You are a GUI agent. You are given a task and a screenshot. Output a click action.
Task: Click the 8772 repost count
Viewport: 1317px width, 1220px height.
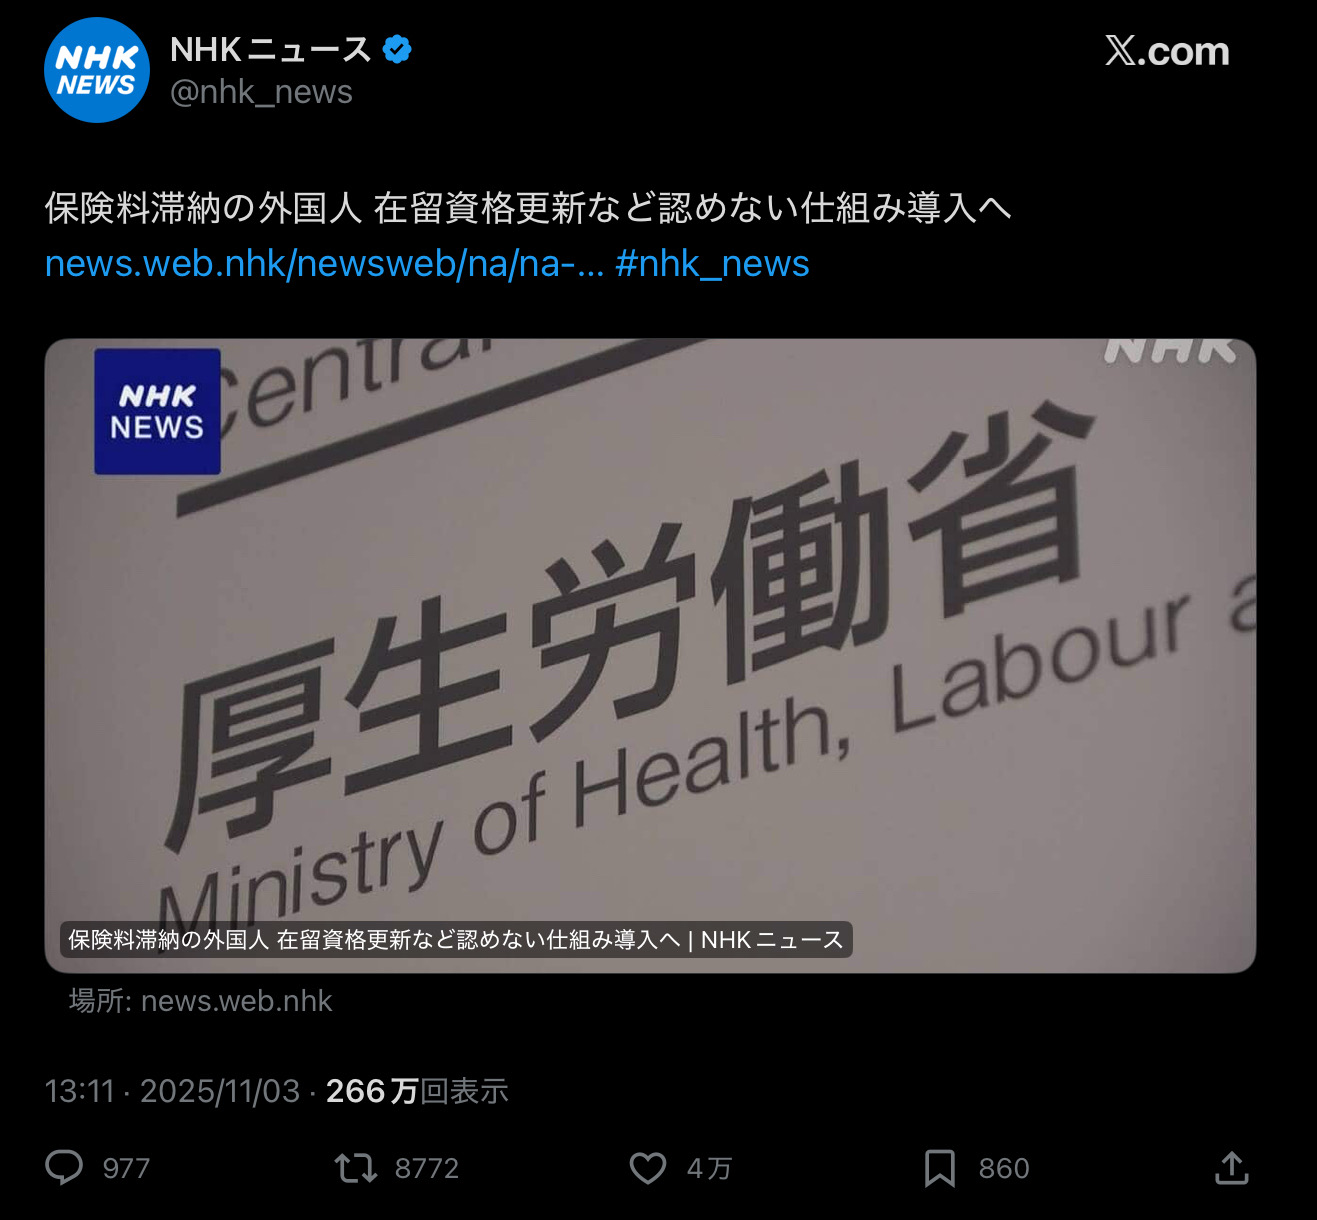click(427, 1169)
